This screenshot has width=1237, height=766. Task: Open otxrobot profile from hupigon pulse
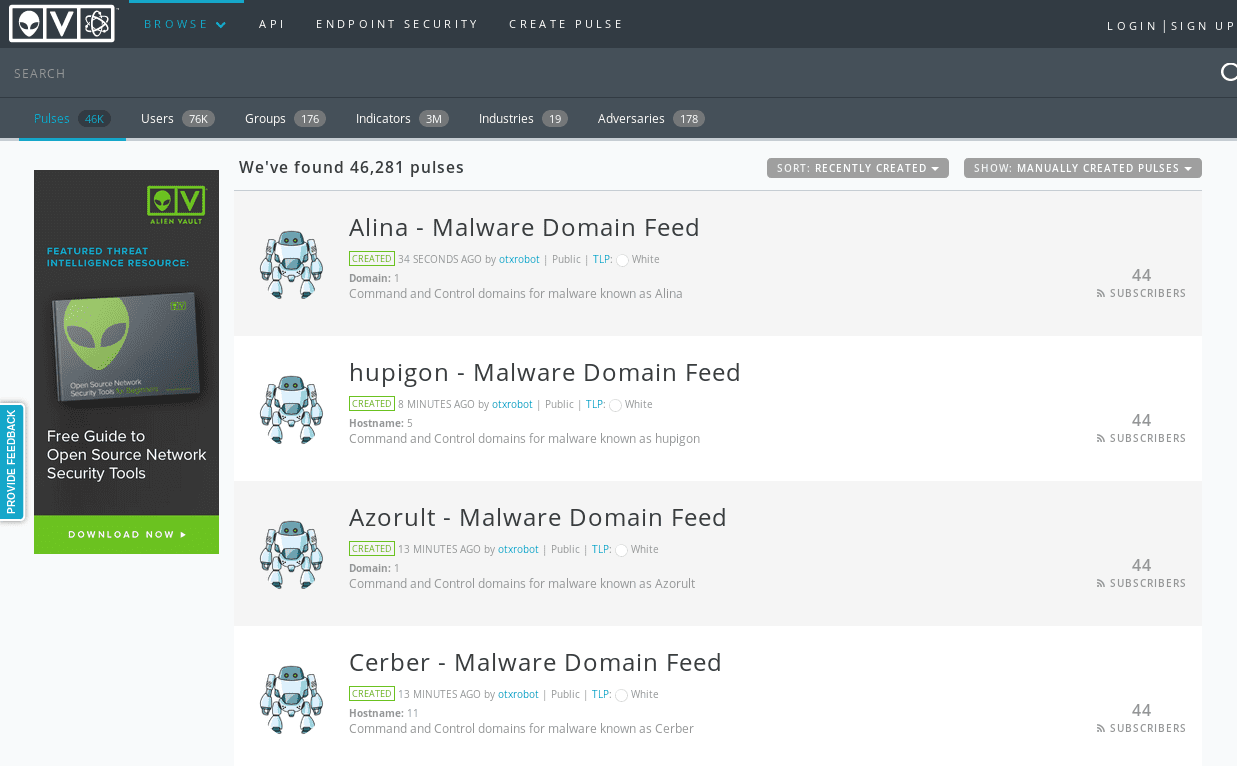coord(512,405)
